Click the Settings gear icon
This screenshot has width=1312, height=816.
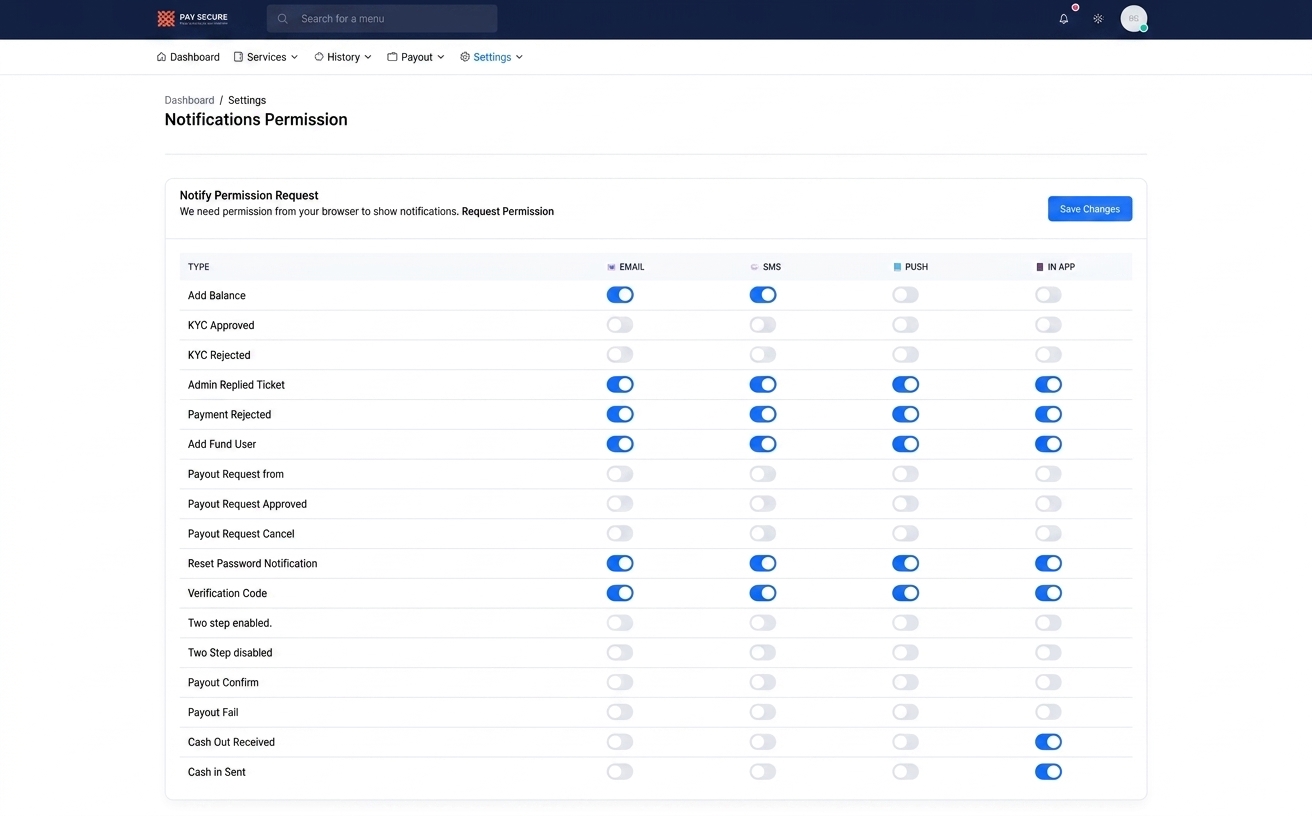465,57
